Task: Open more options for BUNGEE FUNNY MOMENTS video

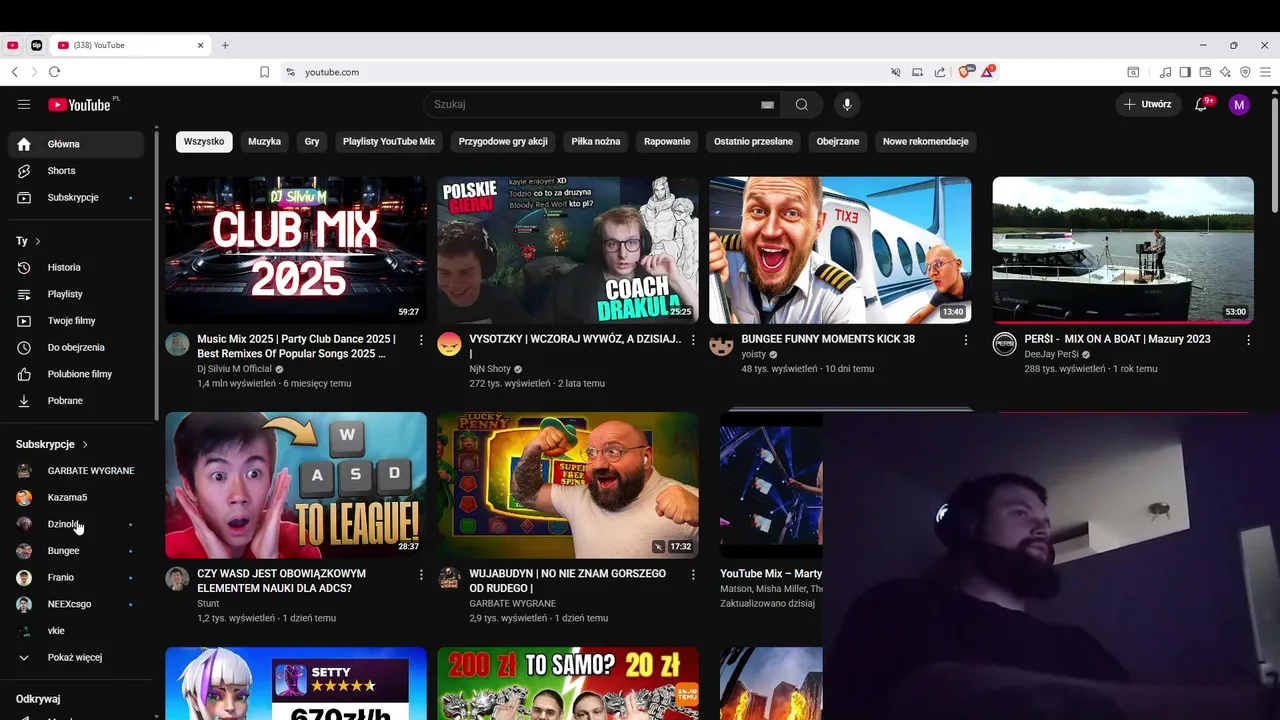Action: click(965, 340)
